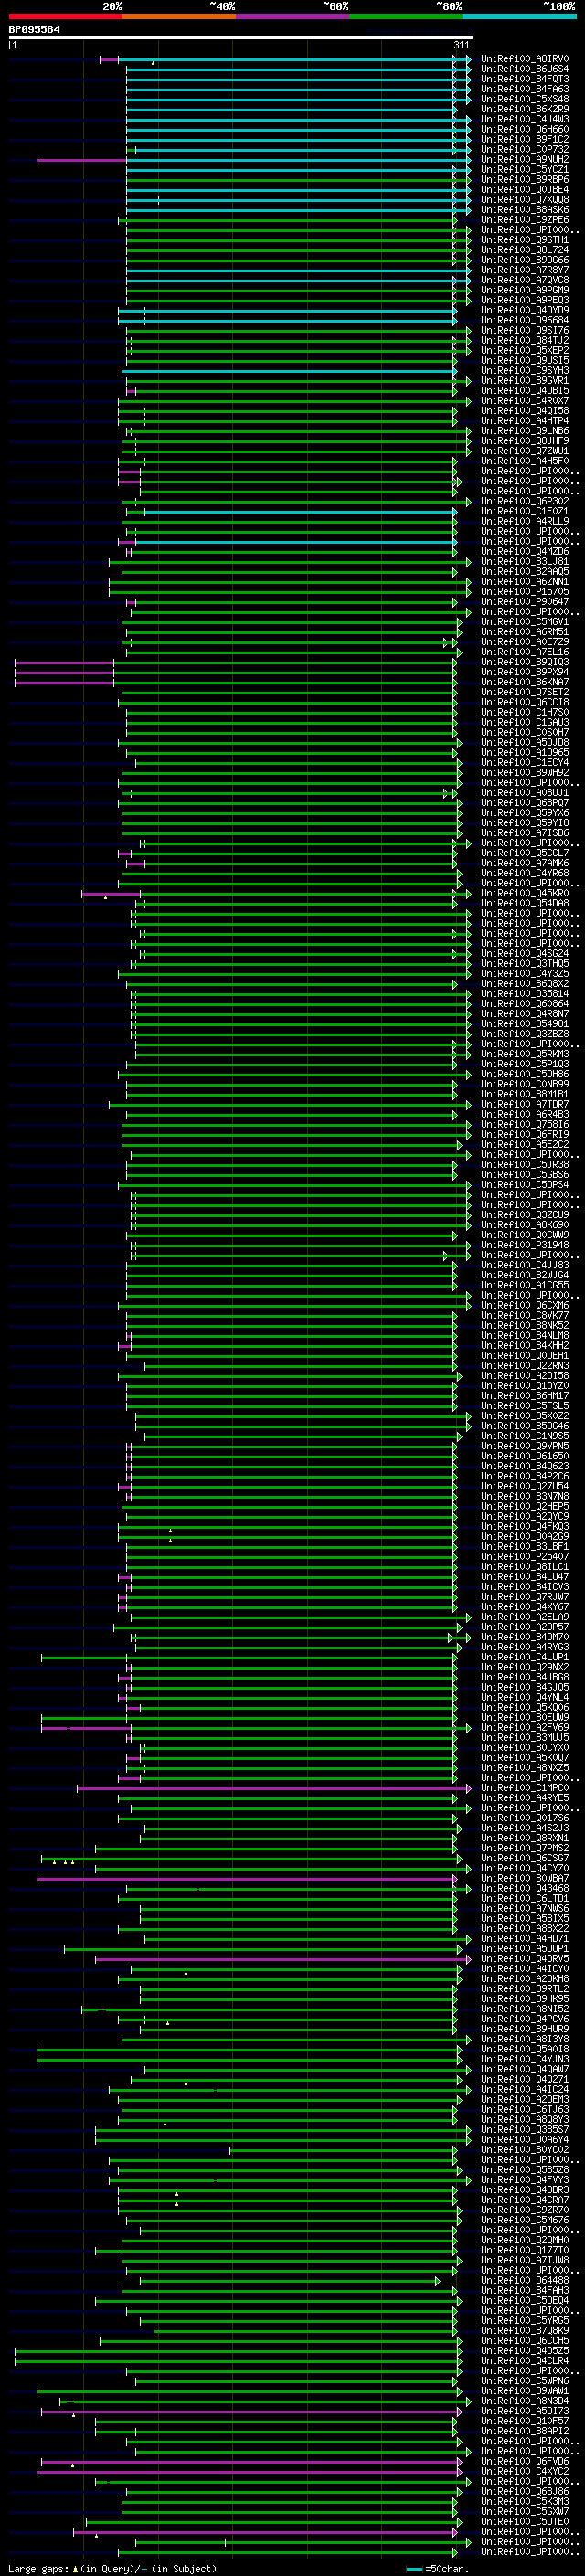Open the entry UniRef100_B5X0Z2
Screen dimensions: 585x2576
[x=524, y=1415]
